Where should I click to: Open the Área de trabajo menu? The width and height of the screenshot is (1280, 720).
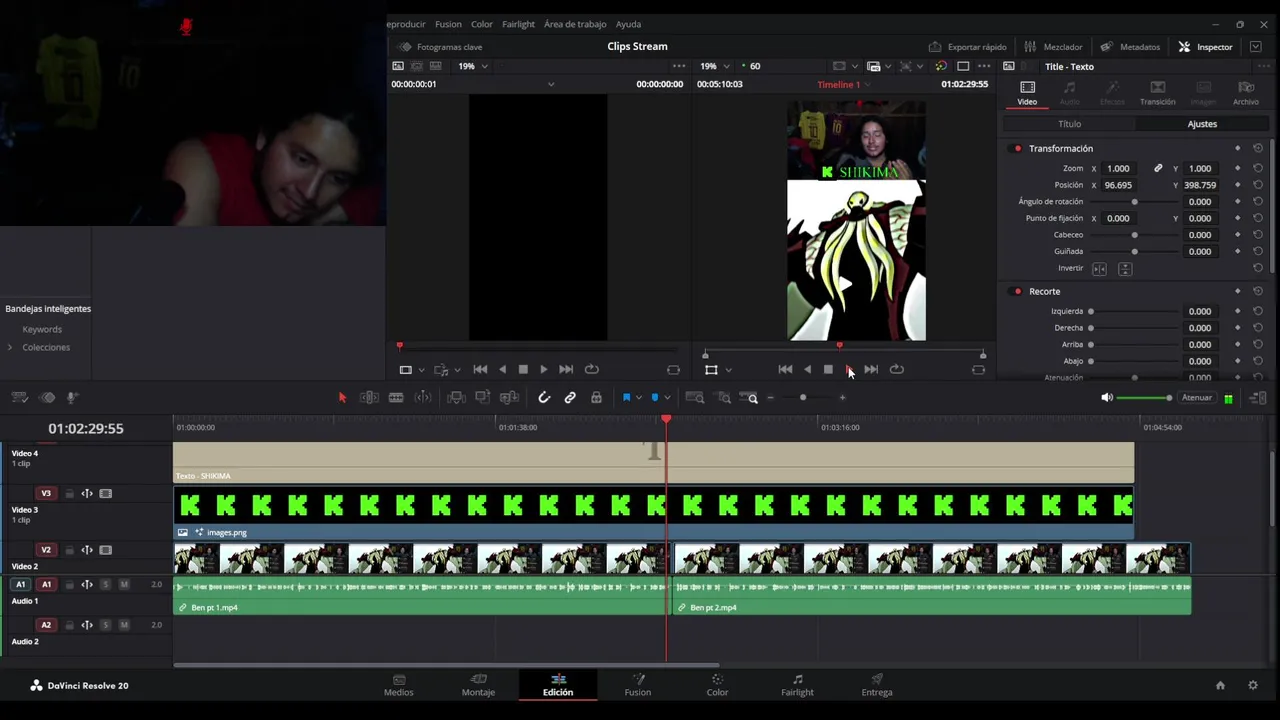click(x=575, y=24)
